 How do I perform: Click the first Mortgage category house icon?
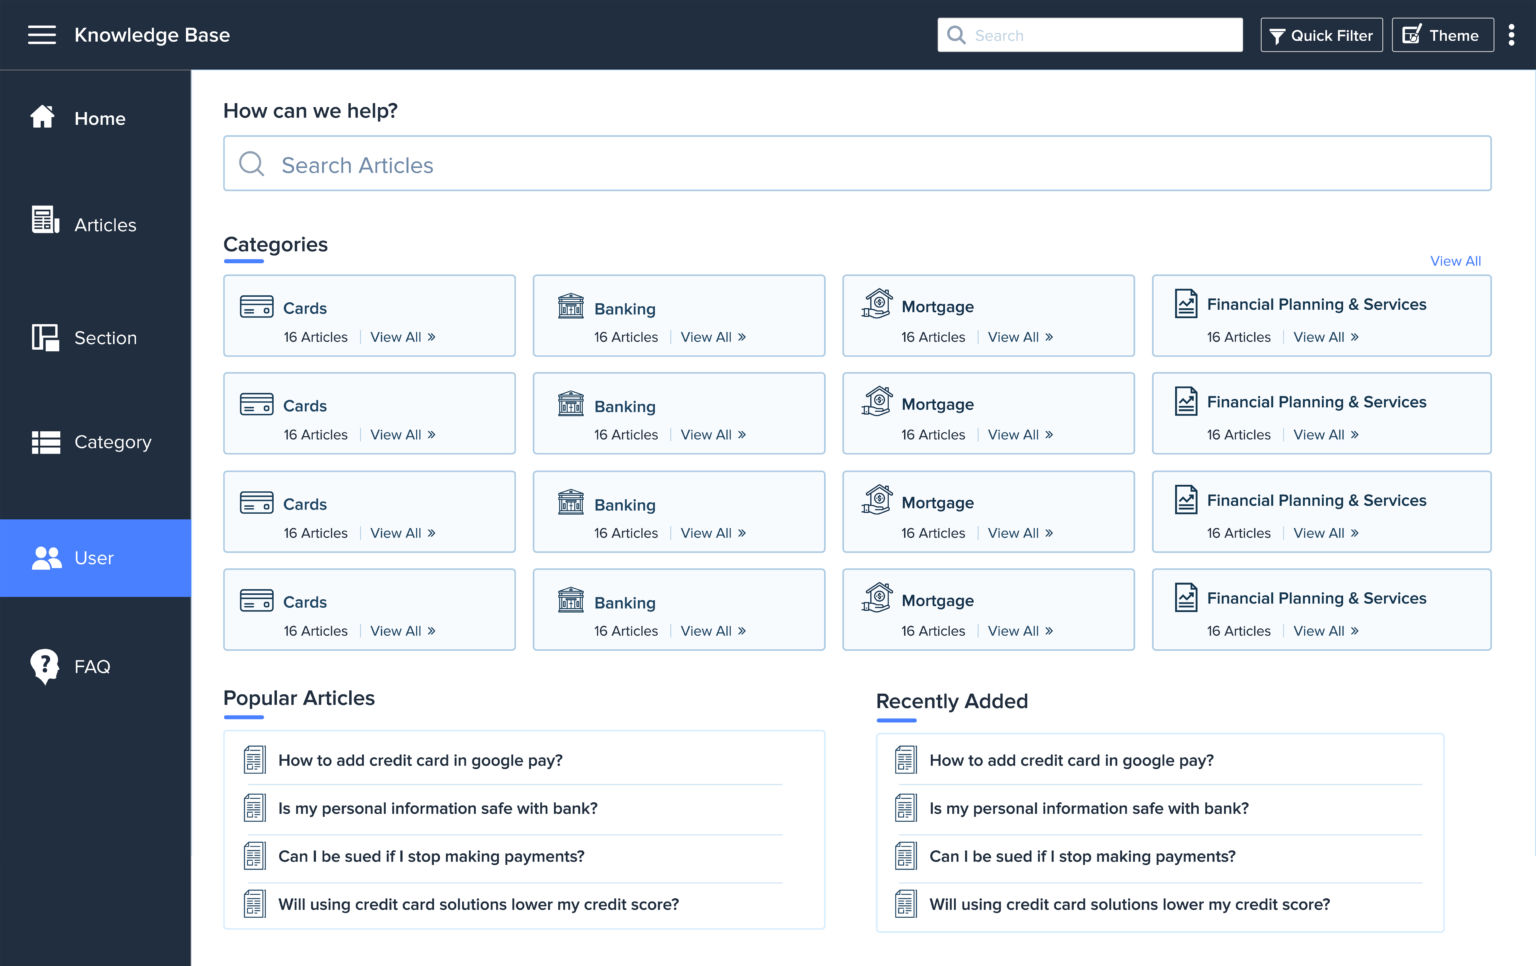coord(877,304)
